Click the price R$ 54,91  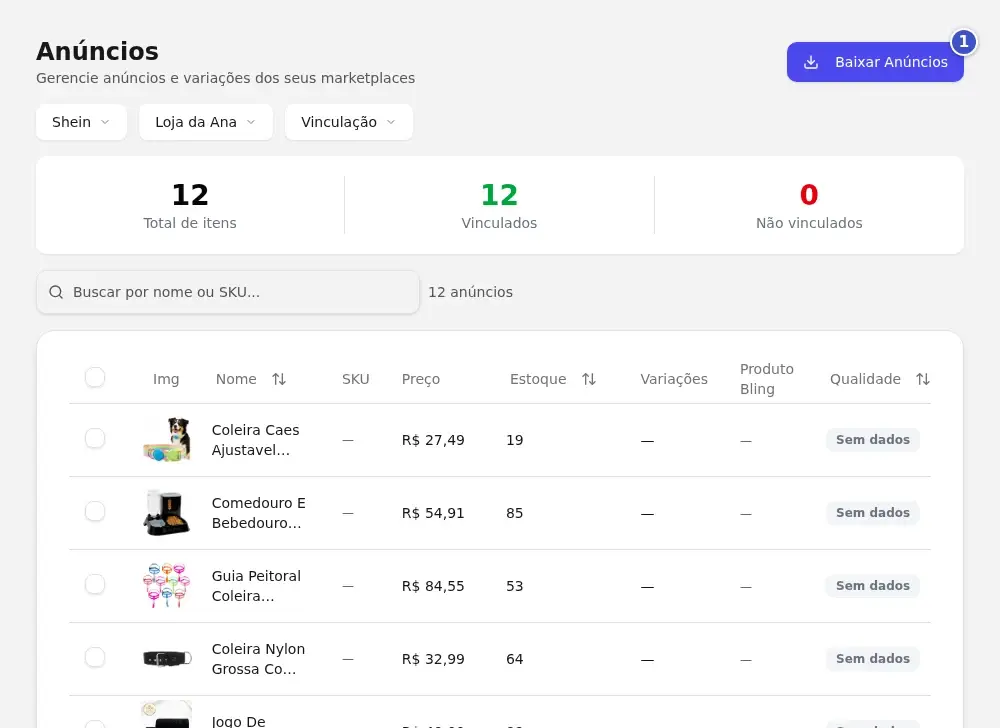433,513
